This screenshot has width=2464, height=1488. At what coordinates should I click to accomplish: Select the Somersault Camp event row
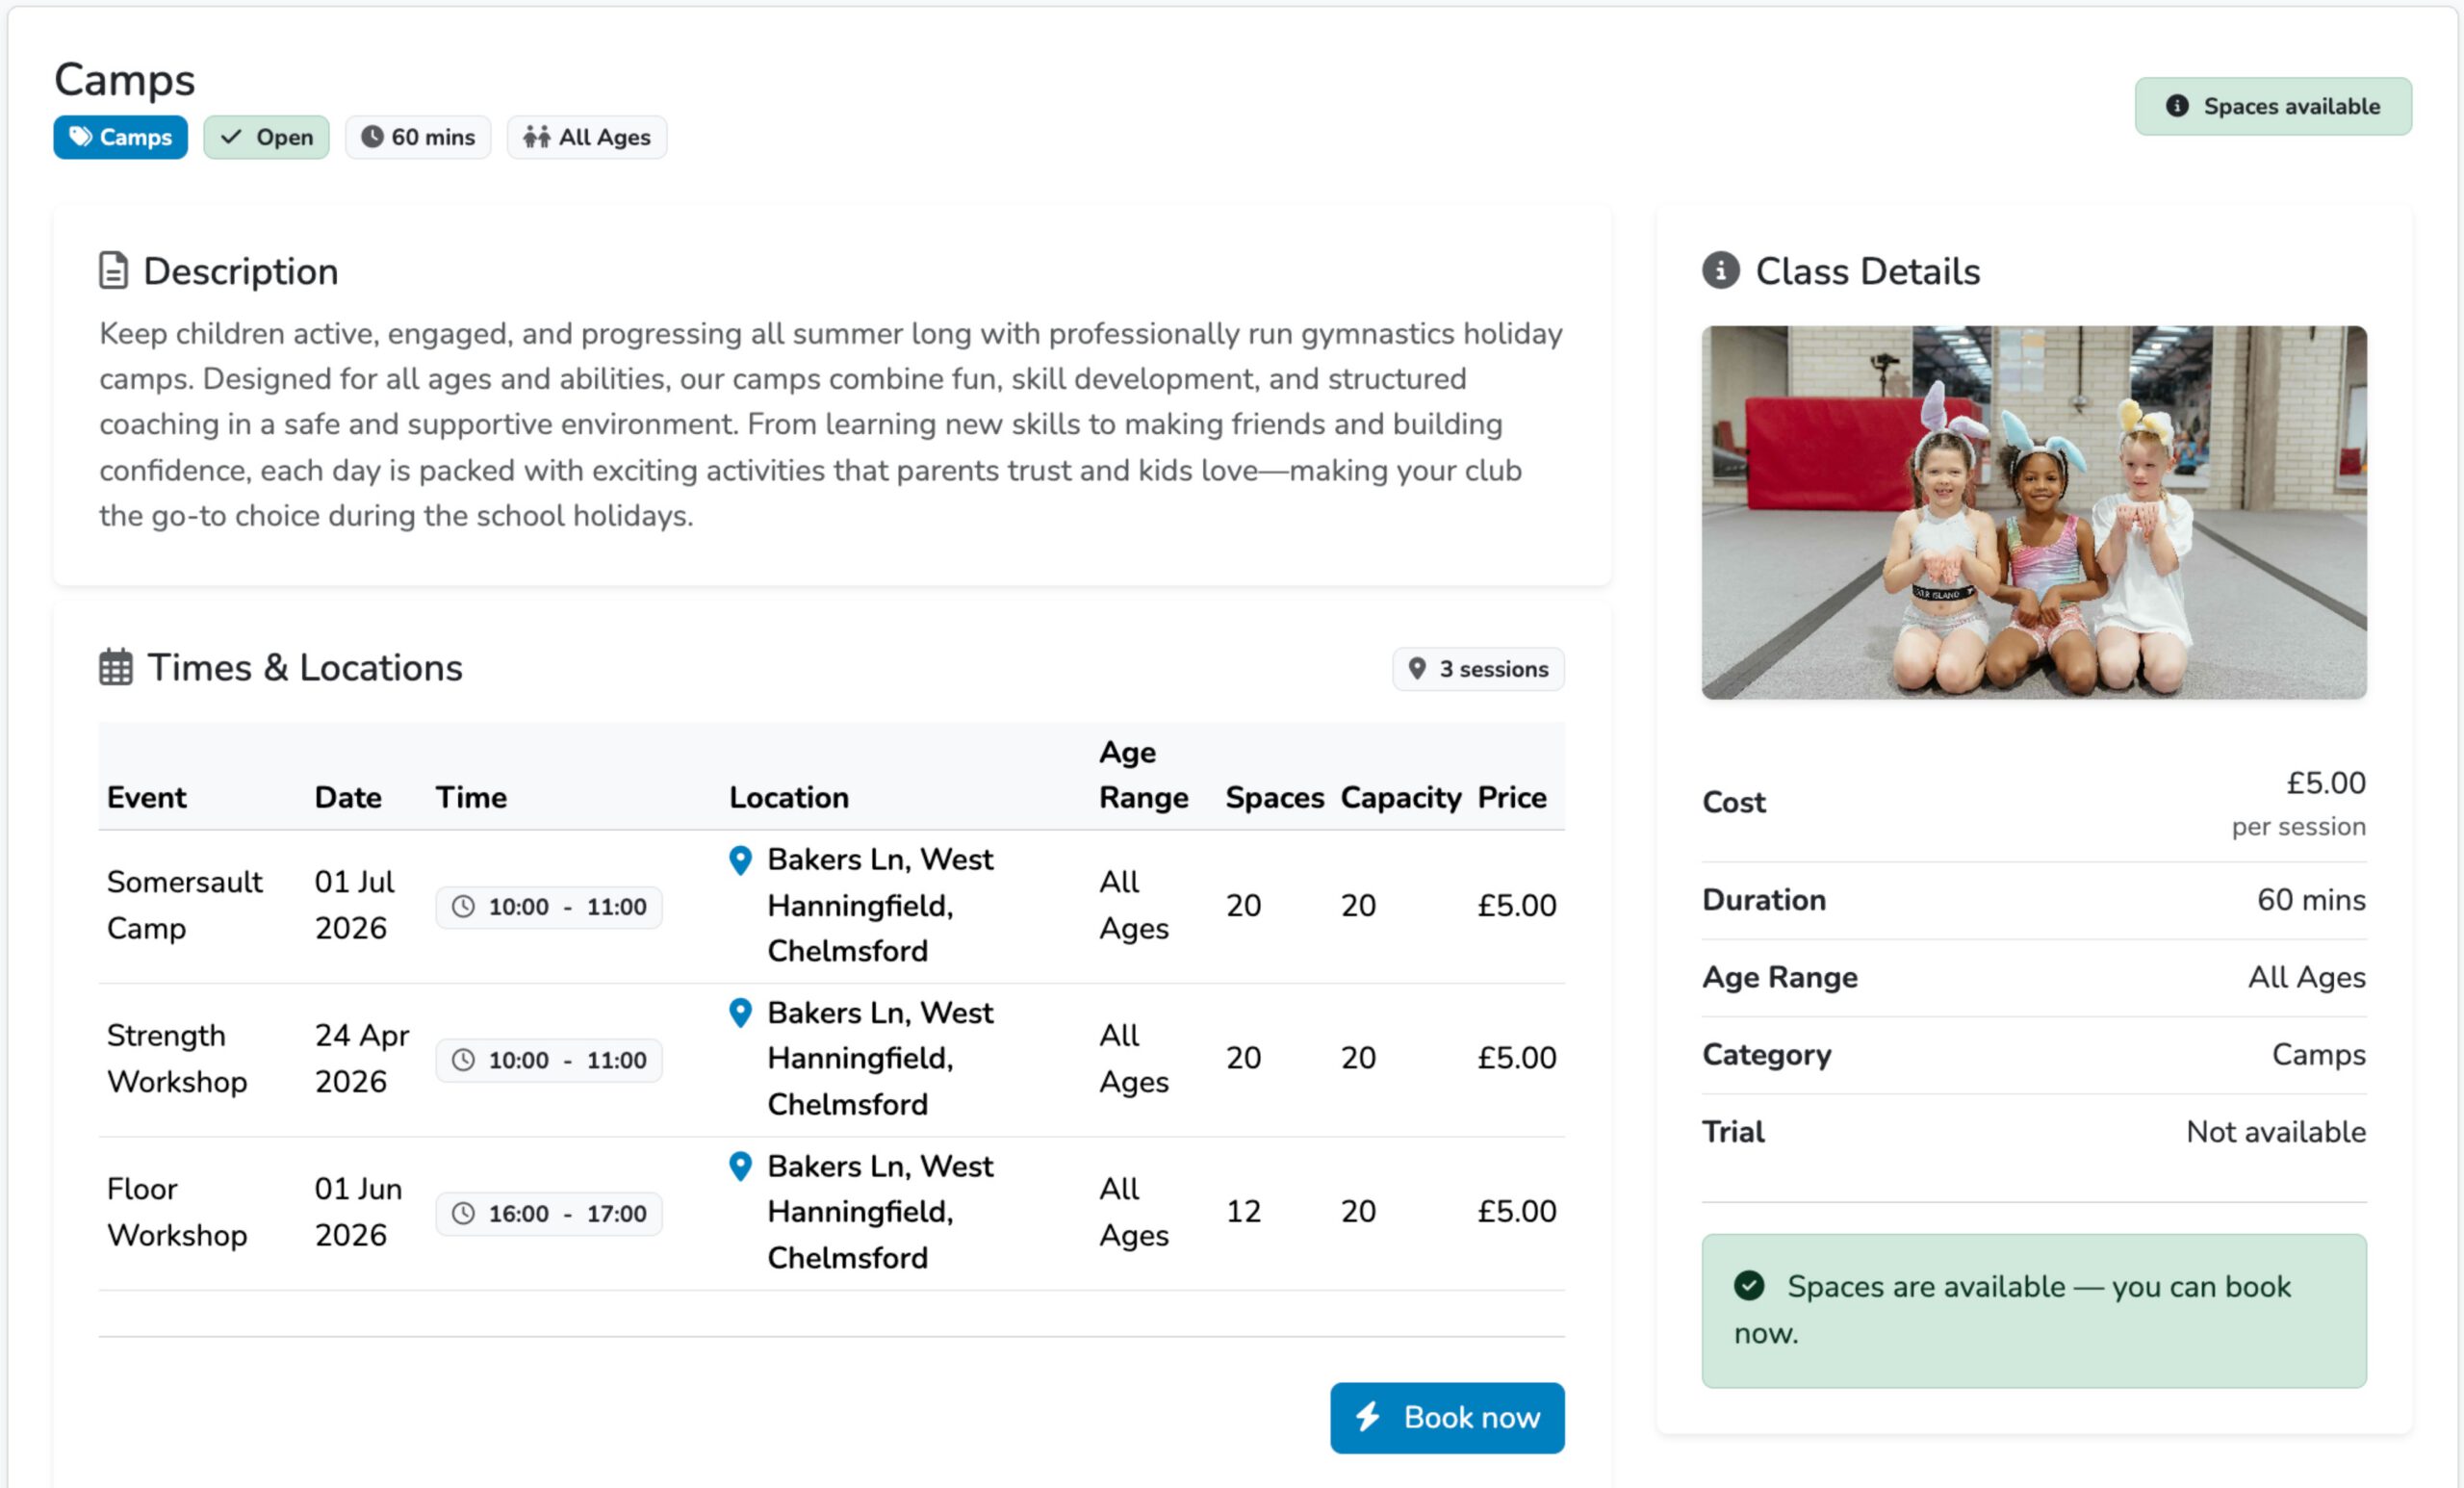(x=184, y=905)
